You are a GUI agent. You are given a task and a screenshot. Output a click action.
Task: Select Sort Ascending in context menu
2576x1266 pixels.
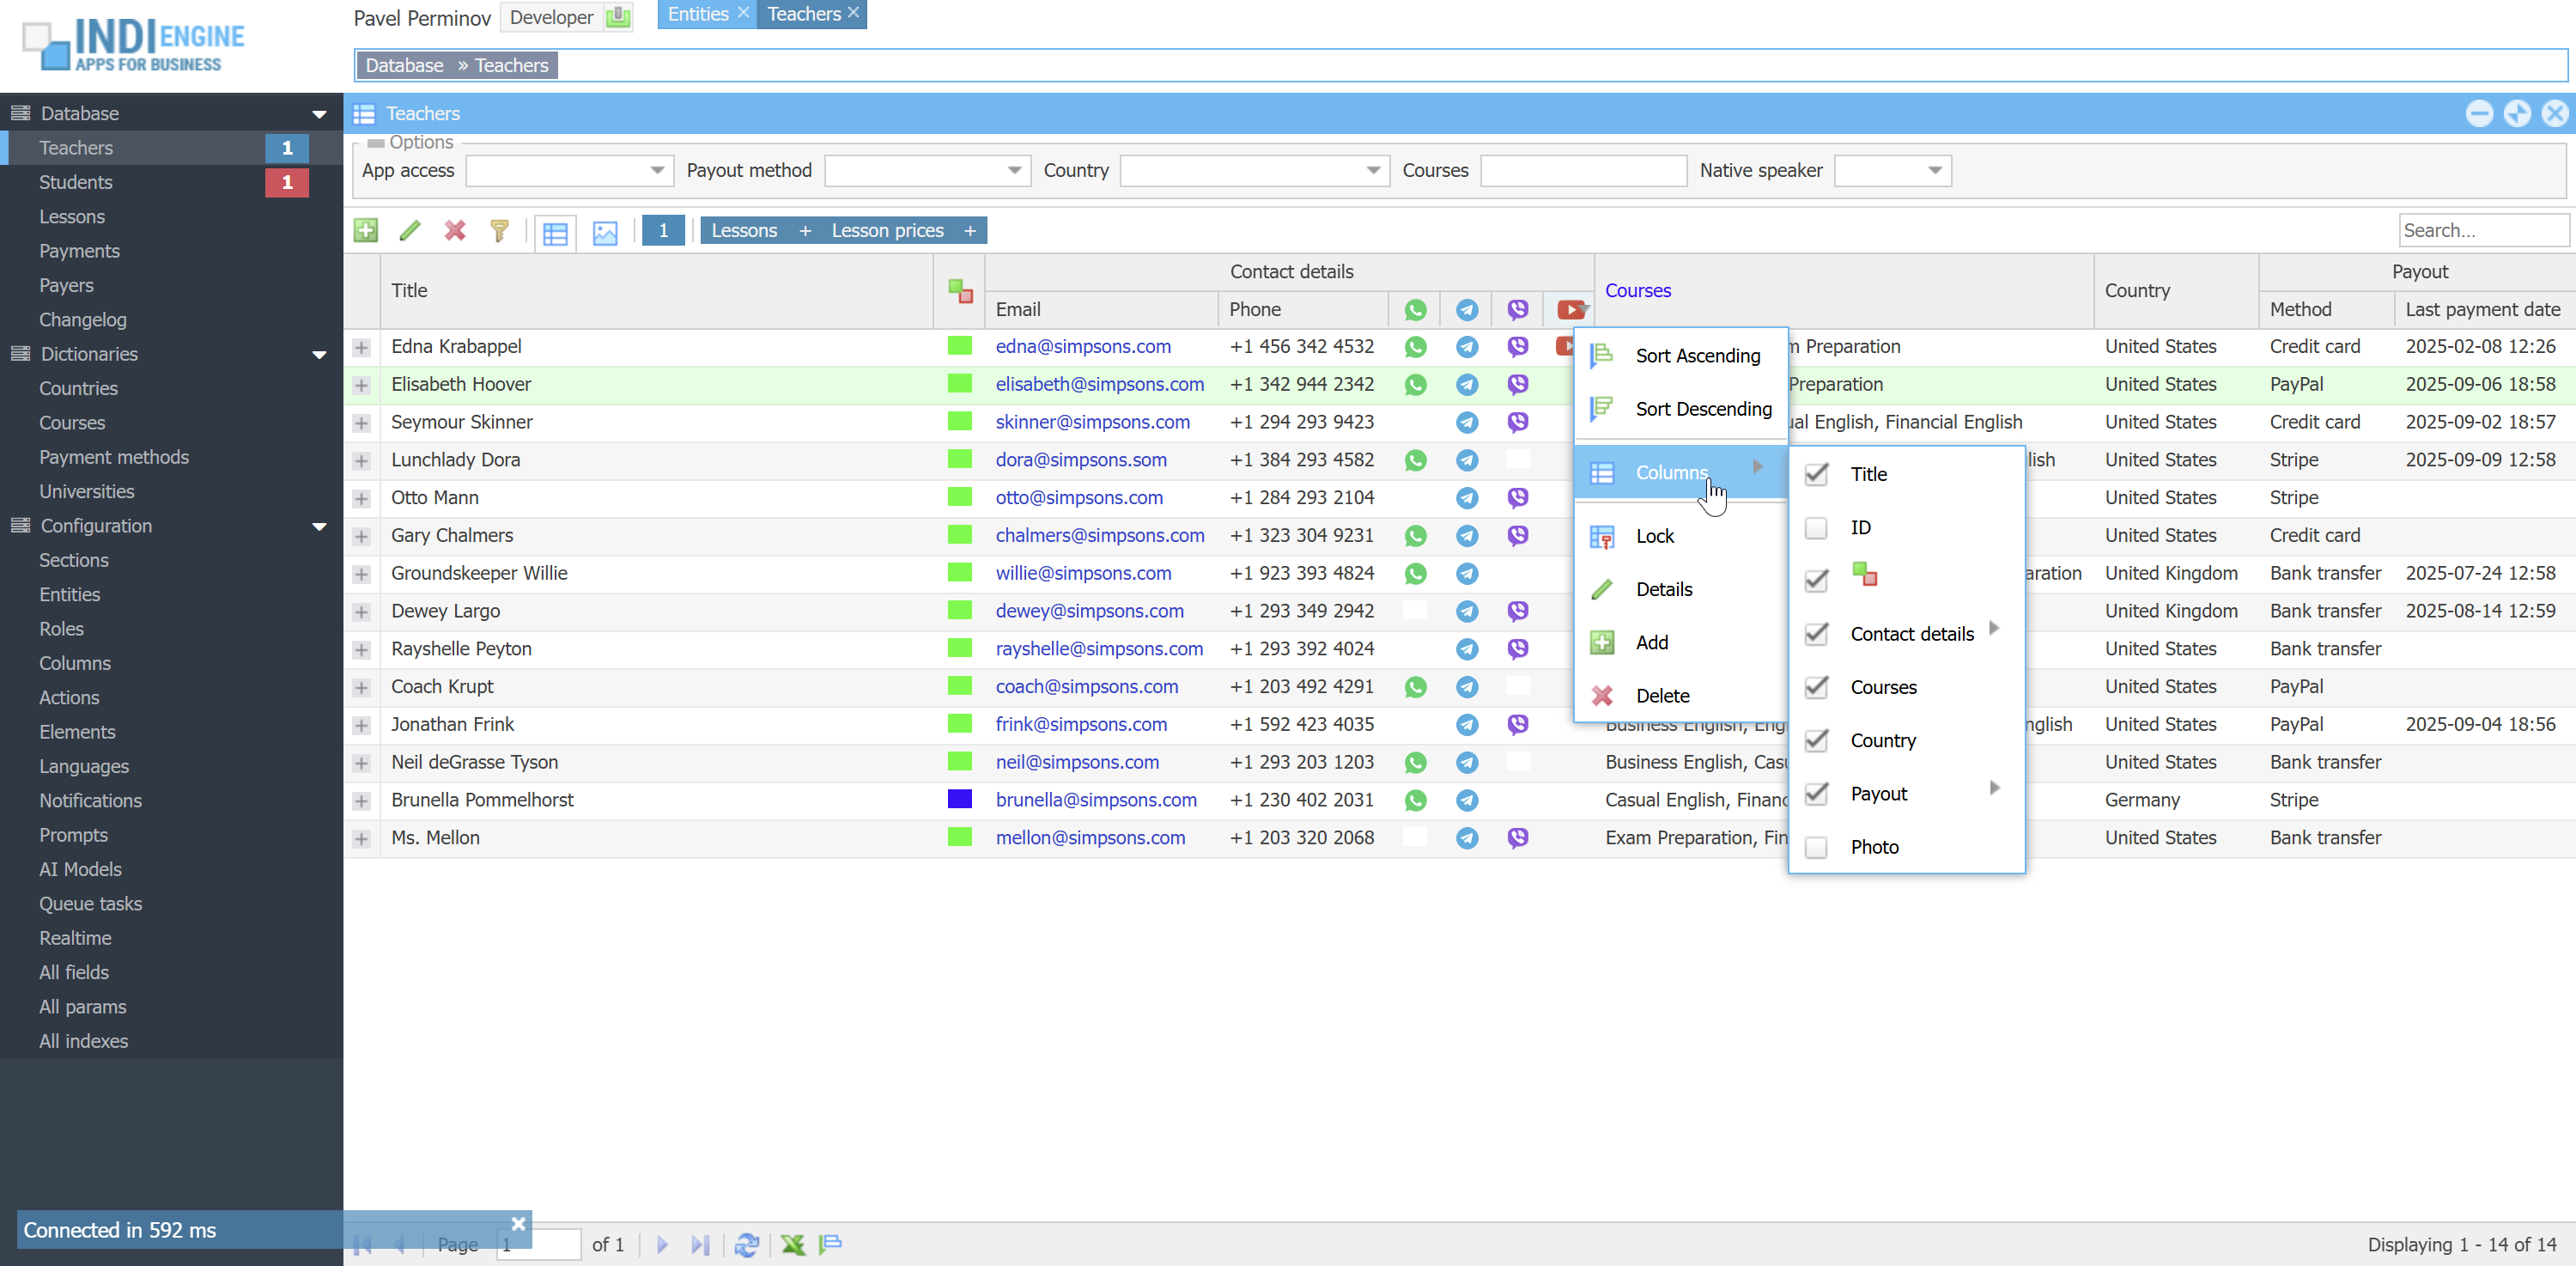click(x=1697, y=356)
